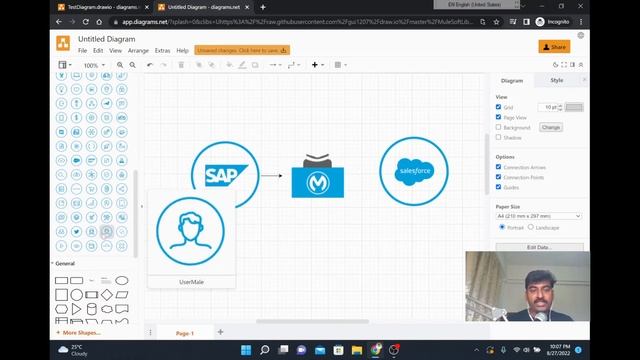Click the zoom out magnifier icon
The height and width of the screenshot is (360, 640).
click(x=133, y=65)
